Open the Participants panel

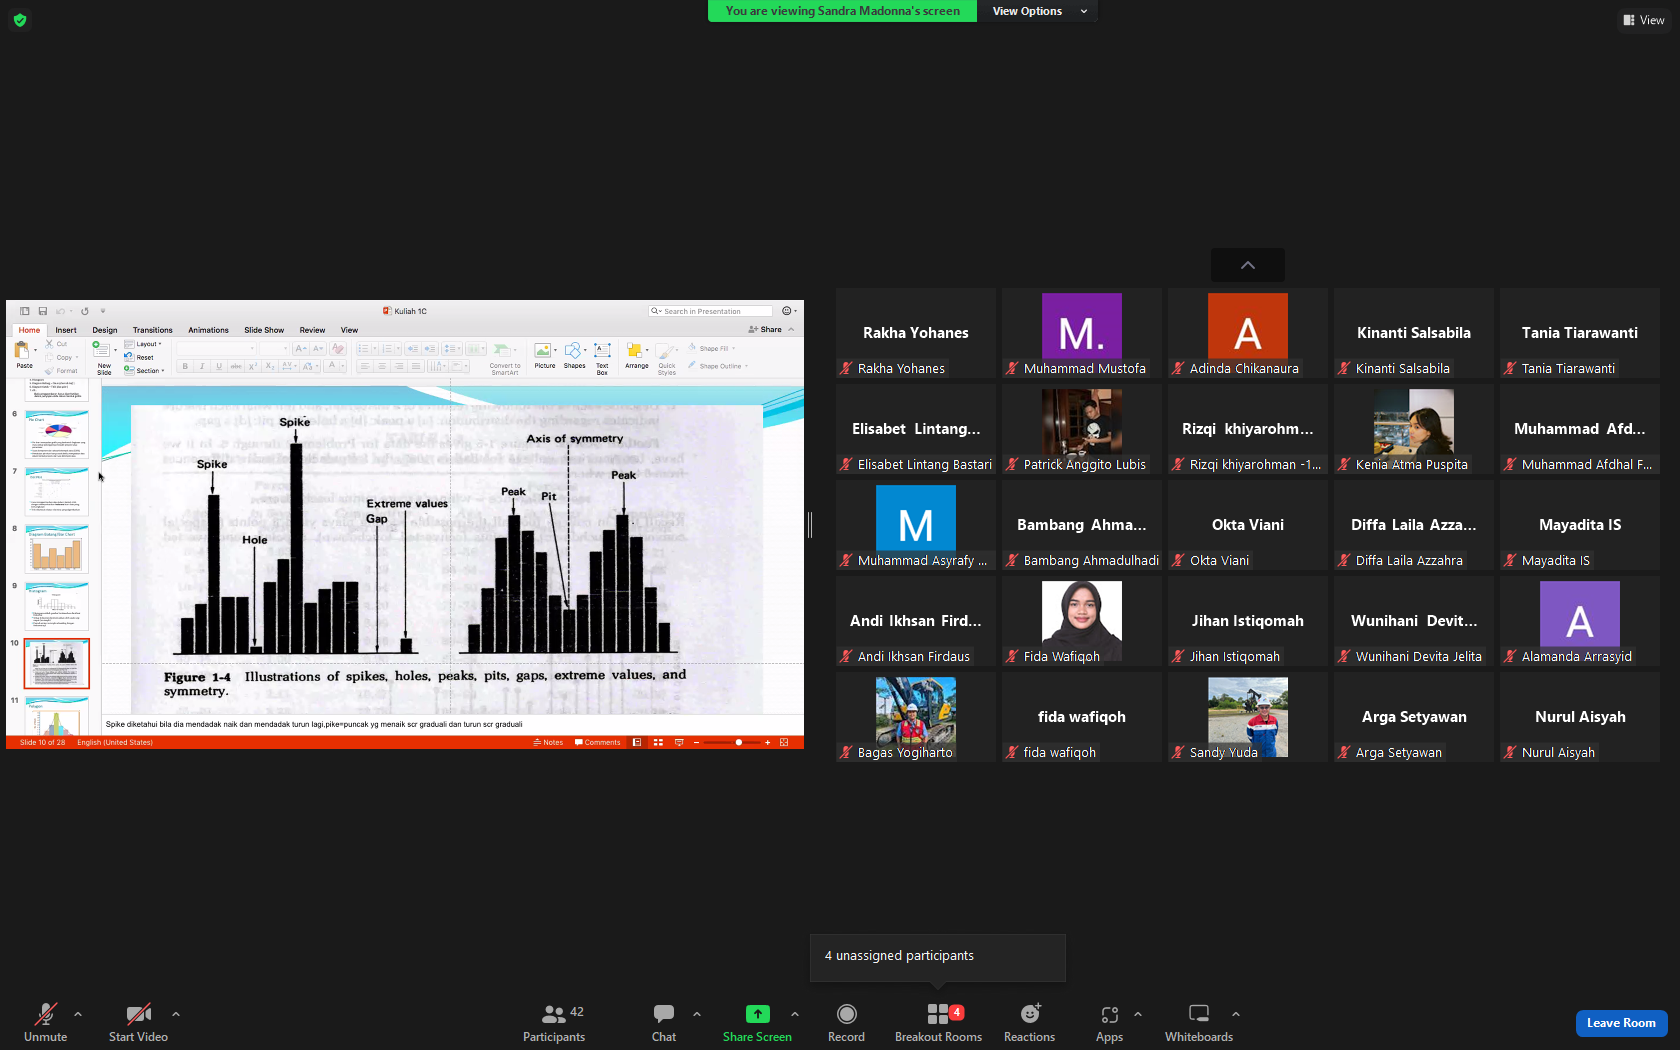point(554,1022)
